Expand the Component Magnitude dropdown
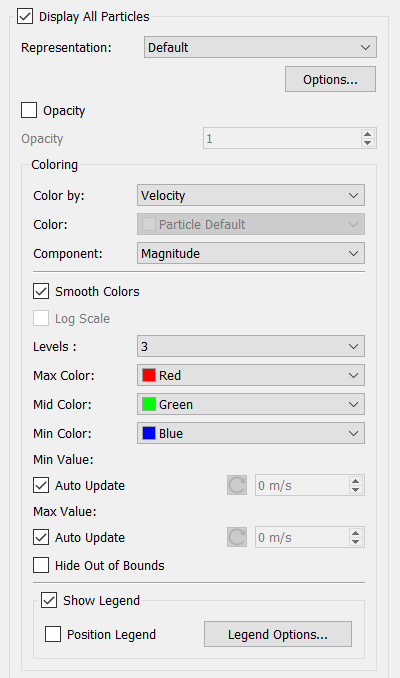400x678 pixels. (x=251, y=253)
